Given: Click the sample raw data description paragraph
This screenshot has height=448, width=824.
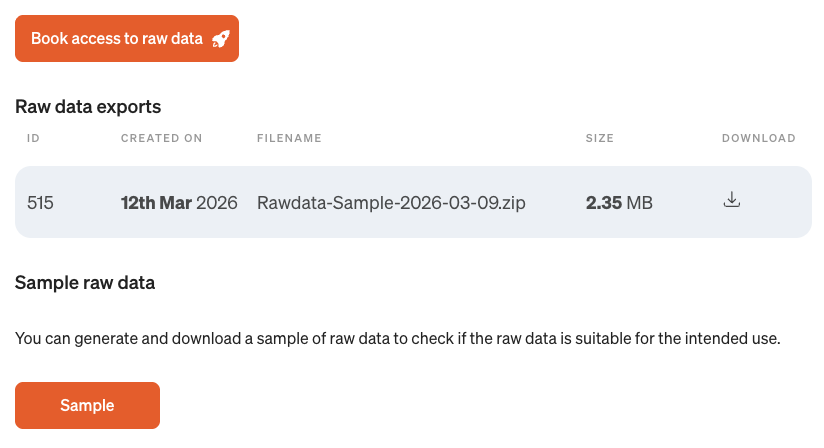Looking at the screenshot, I should [397, 339].
